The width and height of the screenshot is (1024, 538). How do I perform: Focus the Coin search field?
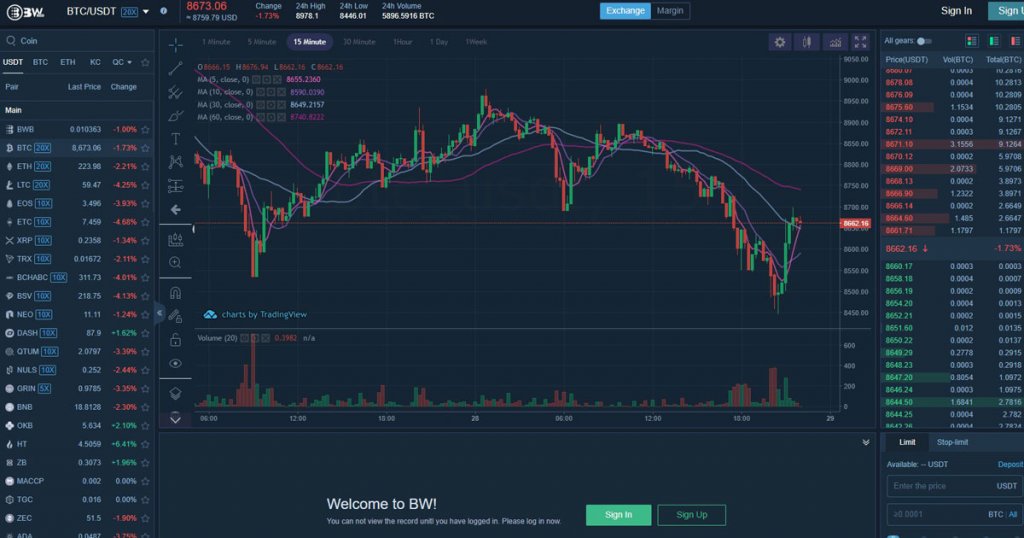77,40
